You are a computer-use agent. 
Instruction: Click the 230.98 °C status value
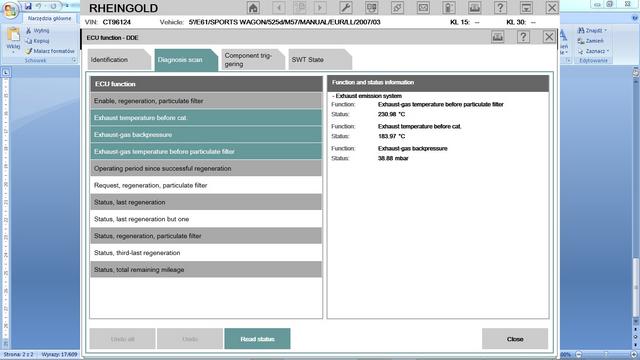tap(391, 114)
